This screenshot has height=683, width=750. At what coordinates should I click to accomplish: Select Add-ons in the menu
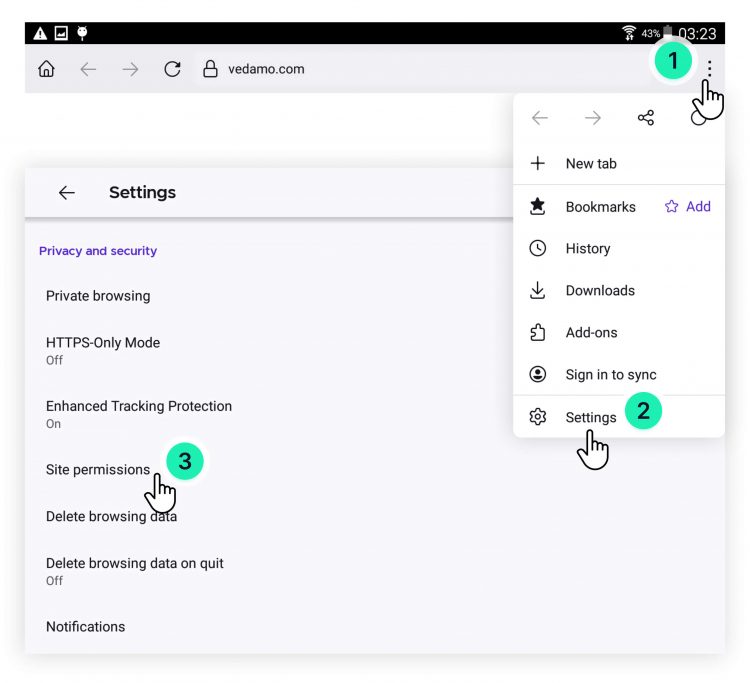click(591, 333)
